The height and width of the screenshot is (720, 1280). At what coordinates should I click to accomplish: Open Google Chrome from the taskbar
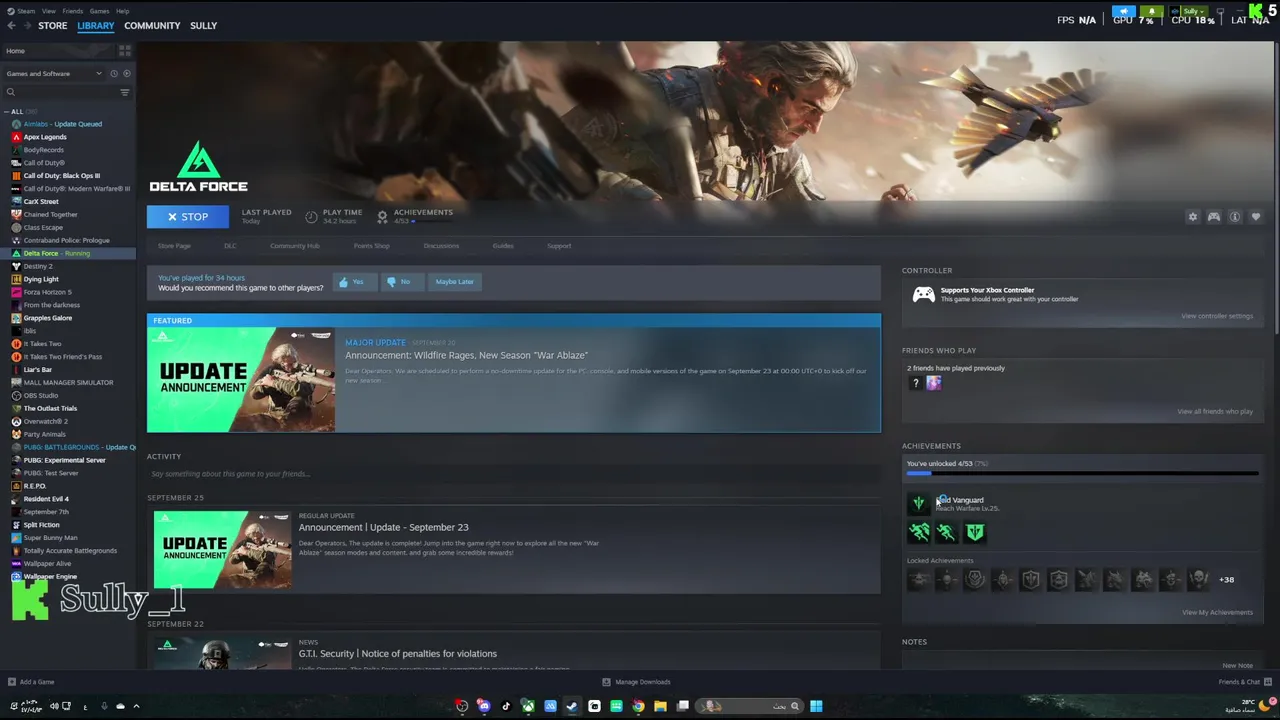click(638, 706)
